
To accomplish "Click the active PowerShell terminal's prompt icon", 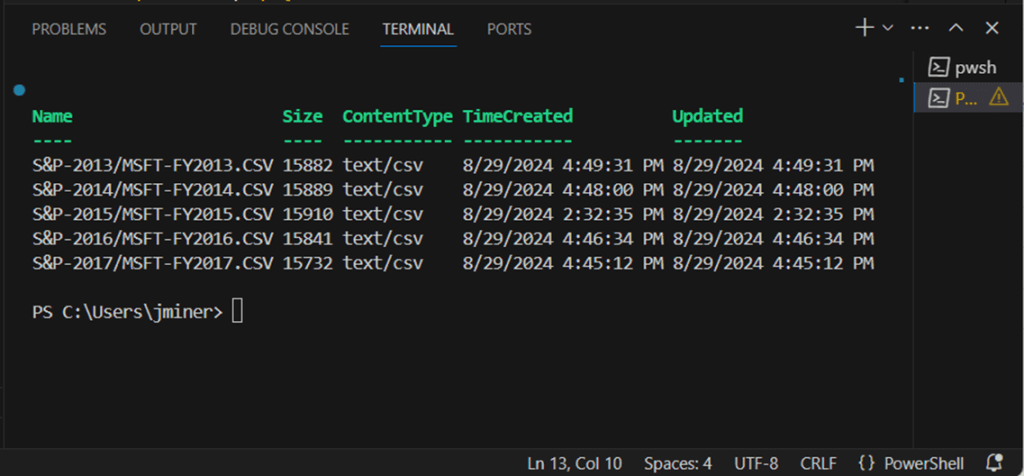I will [x=938, y=97].
